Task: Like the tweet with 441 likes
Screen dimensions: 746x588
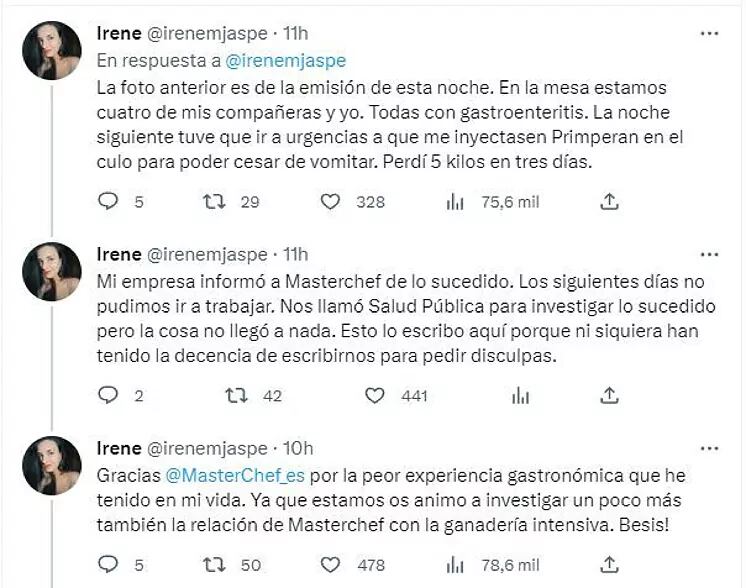Action: point(375,396)
